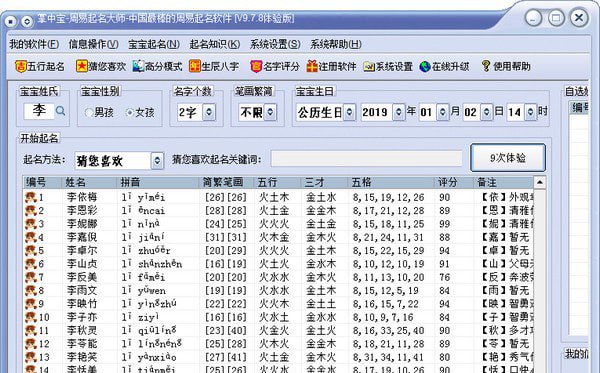Viewport: 600px width, 373px height.
Task: Click the title bar round dot icon
Action: pyautogui.click(x=10, y=21)
